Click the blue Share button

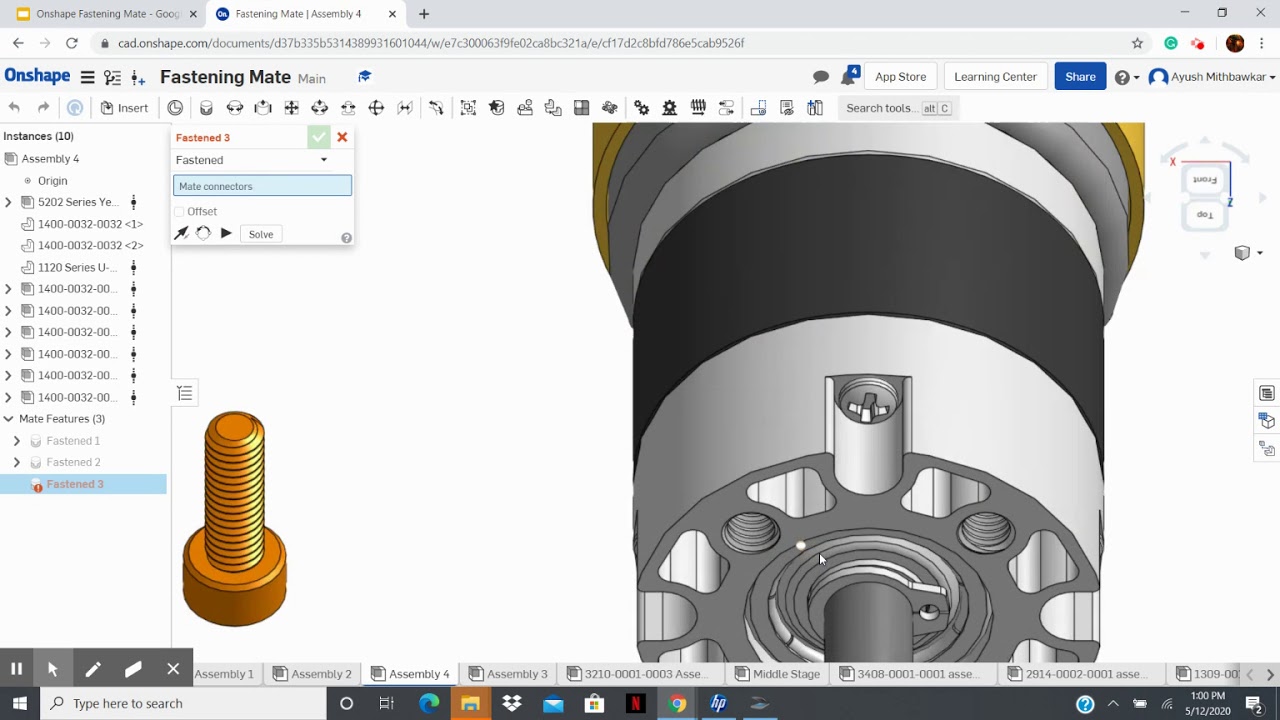point(1080,77)
